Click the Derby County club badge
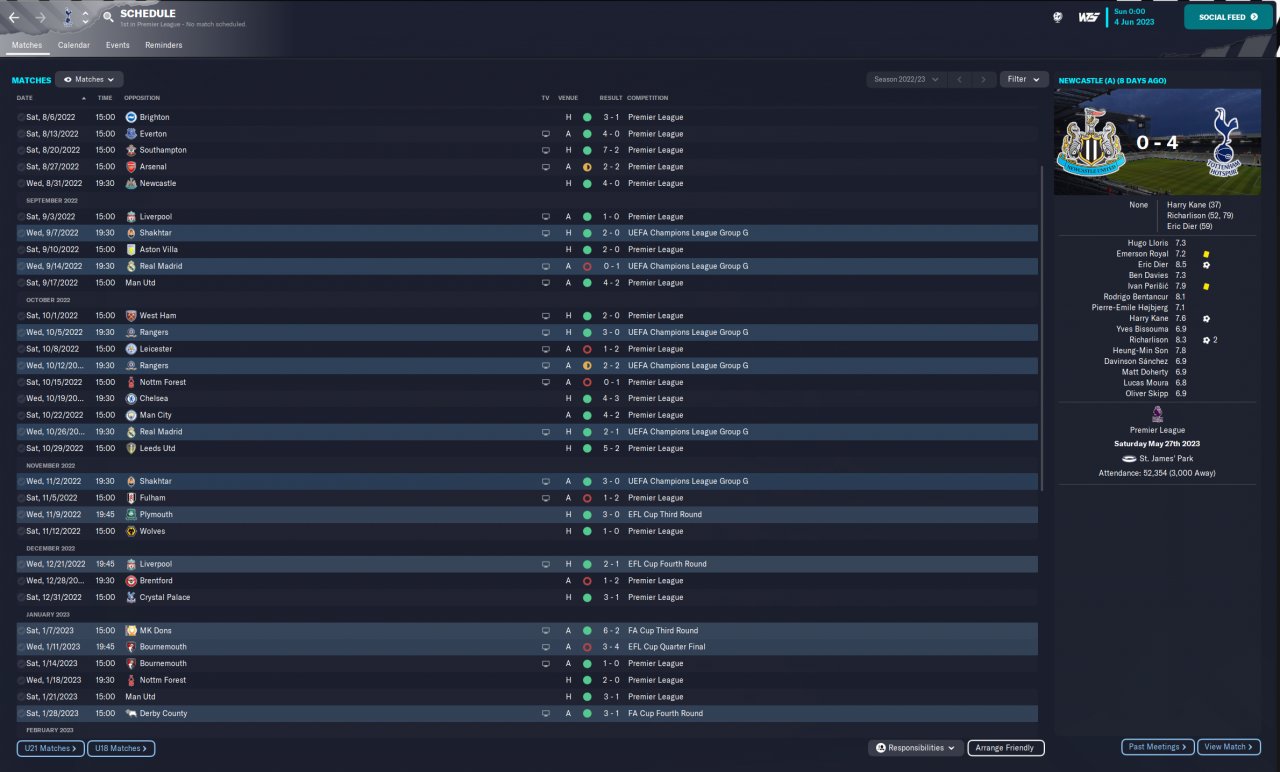The height and width of the screenshot is (772, 1280). click(x=131, y=714)
